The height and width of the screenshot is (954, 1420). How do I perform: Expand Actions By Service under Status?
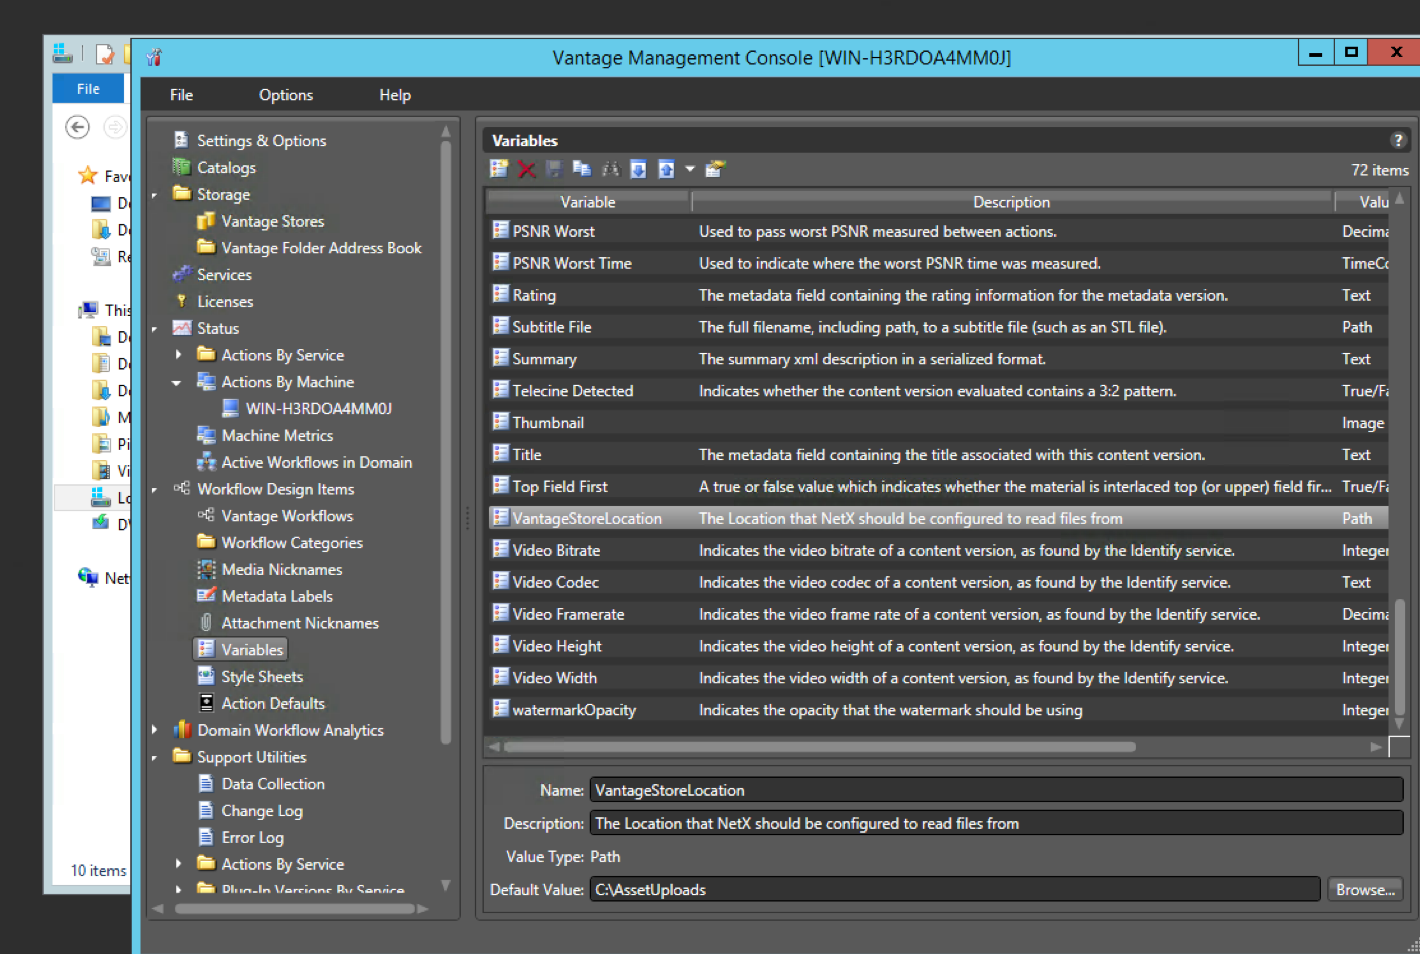pos(178,354)
